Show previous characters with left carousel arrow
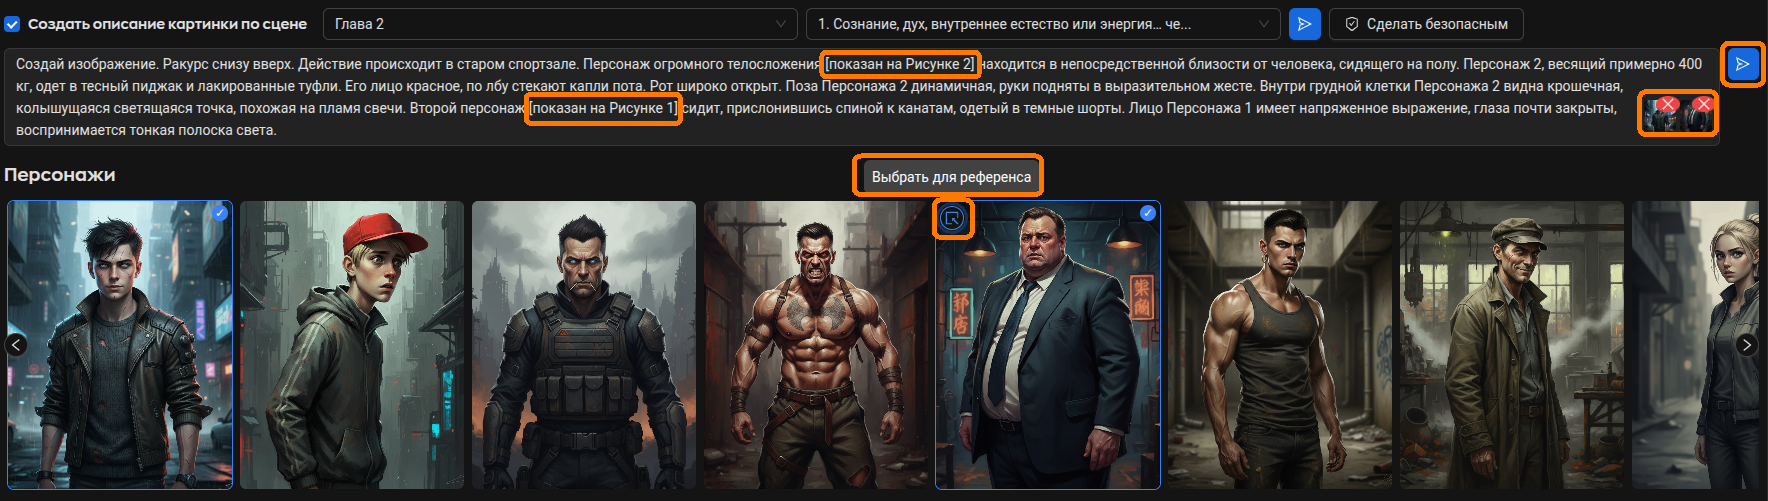This screenshot has width=1768, height=501. click(x=16, y=345)
